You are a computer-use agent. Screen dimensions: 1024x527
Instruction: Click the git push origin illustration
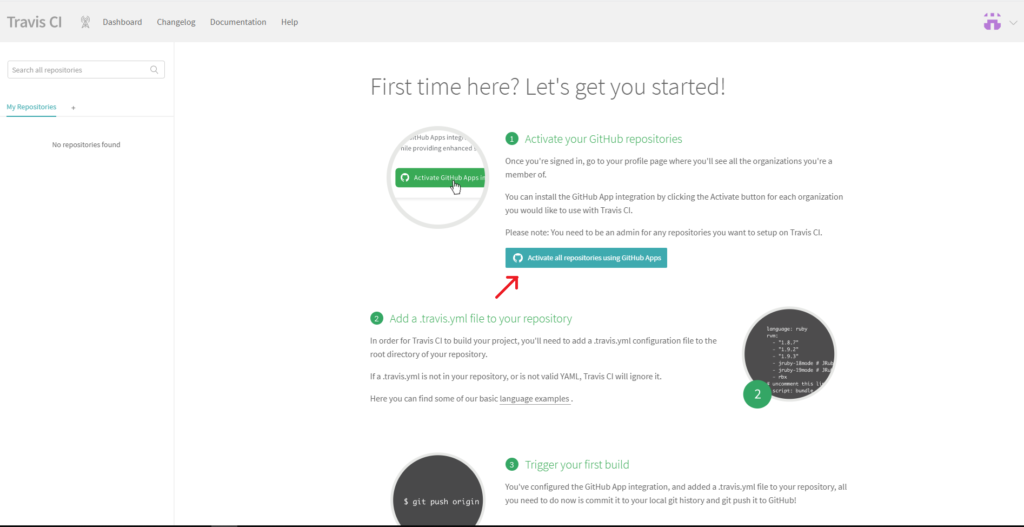pos(441,495)
